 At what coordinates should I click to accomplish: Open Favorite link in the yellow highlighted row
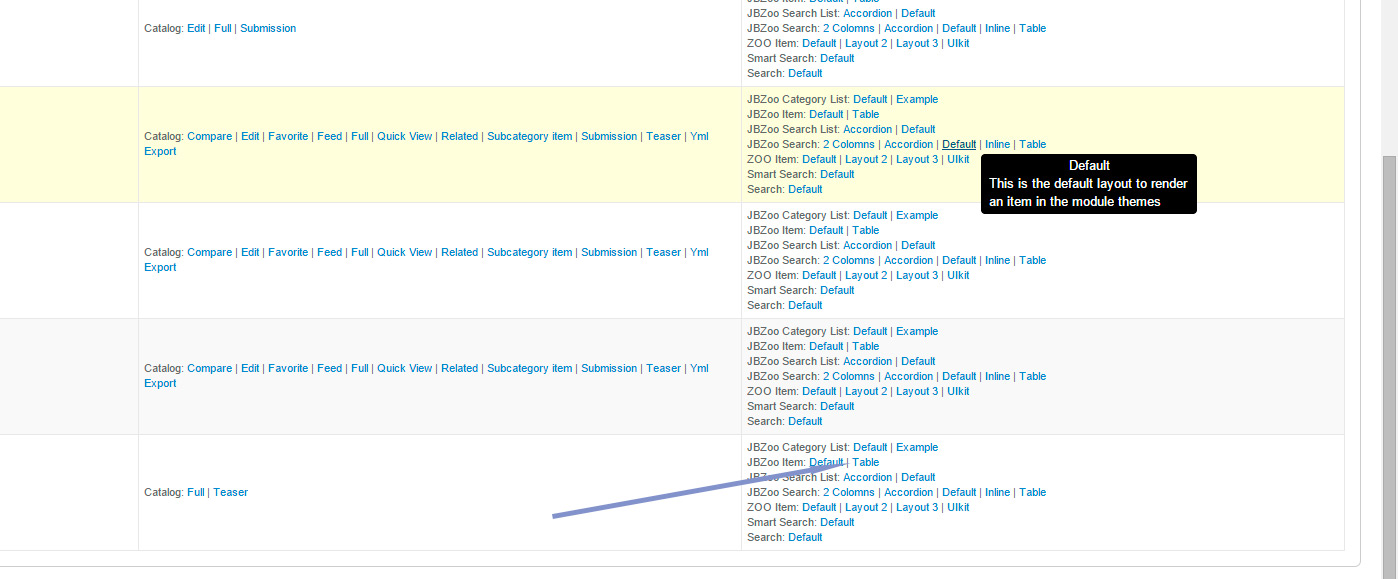point(288,136)
